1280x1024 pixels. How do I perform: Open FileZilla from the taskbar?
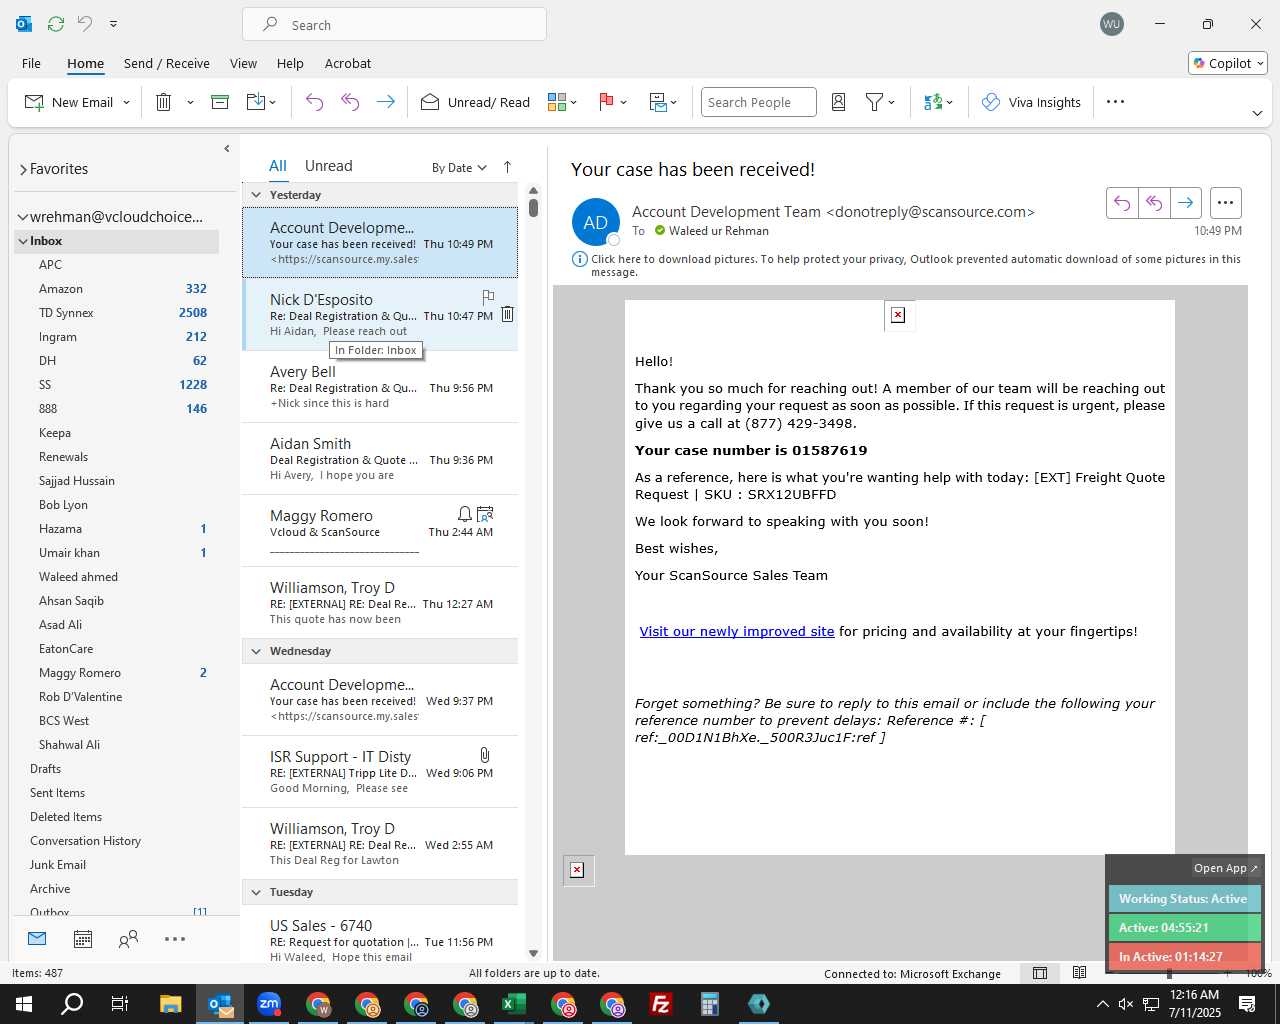point(660,1004)
